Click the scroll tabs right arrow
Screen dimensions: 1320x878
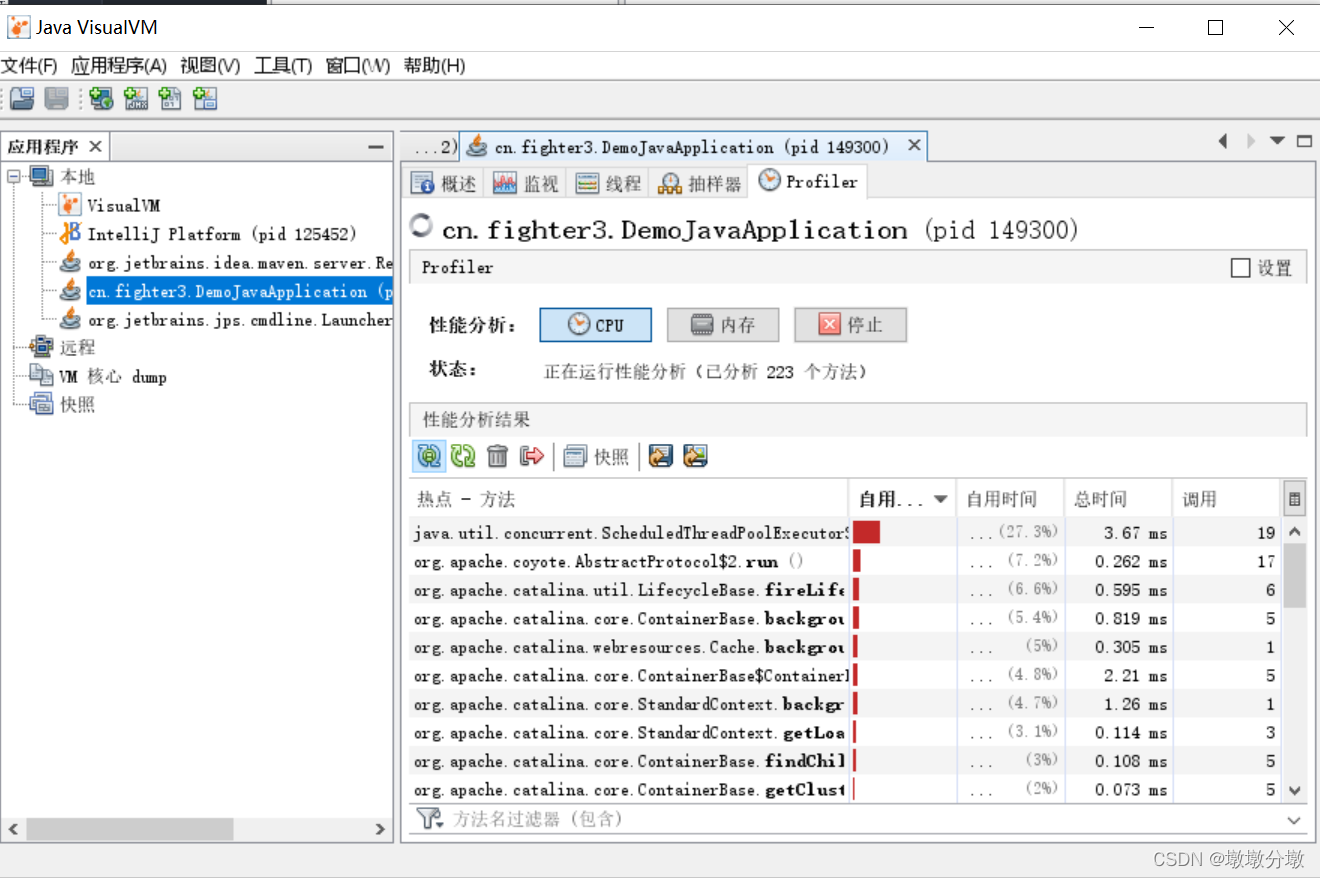(x=1250, y=141)
